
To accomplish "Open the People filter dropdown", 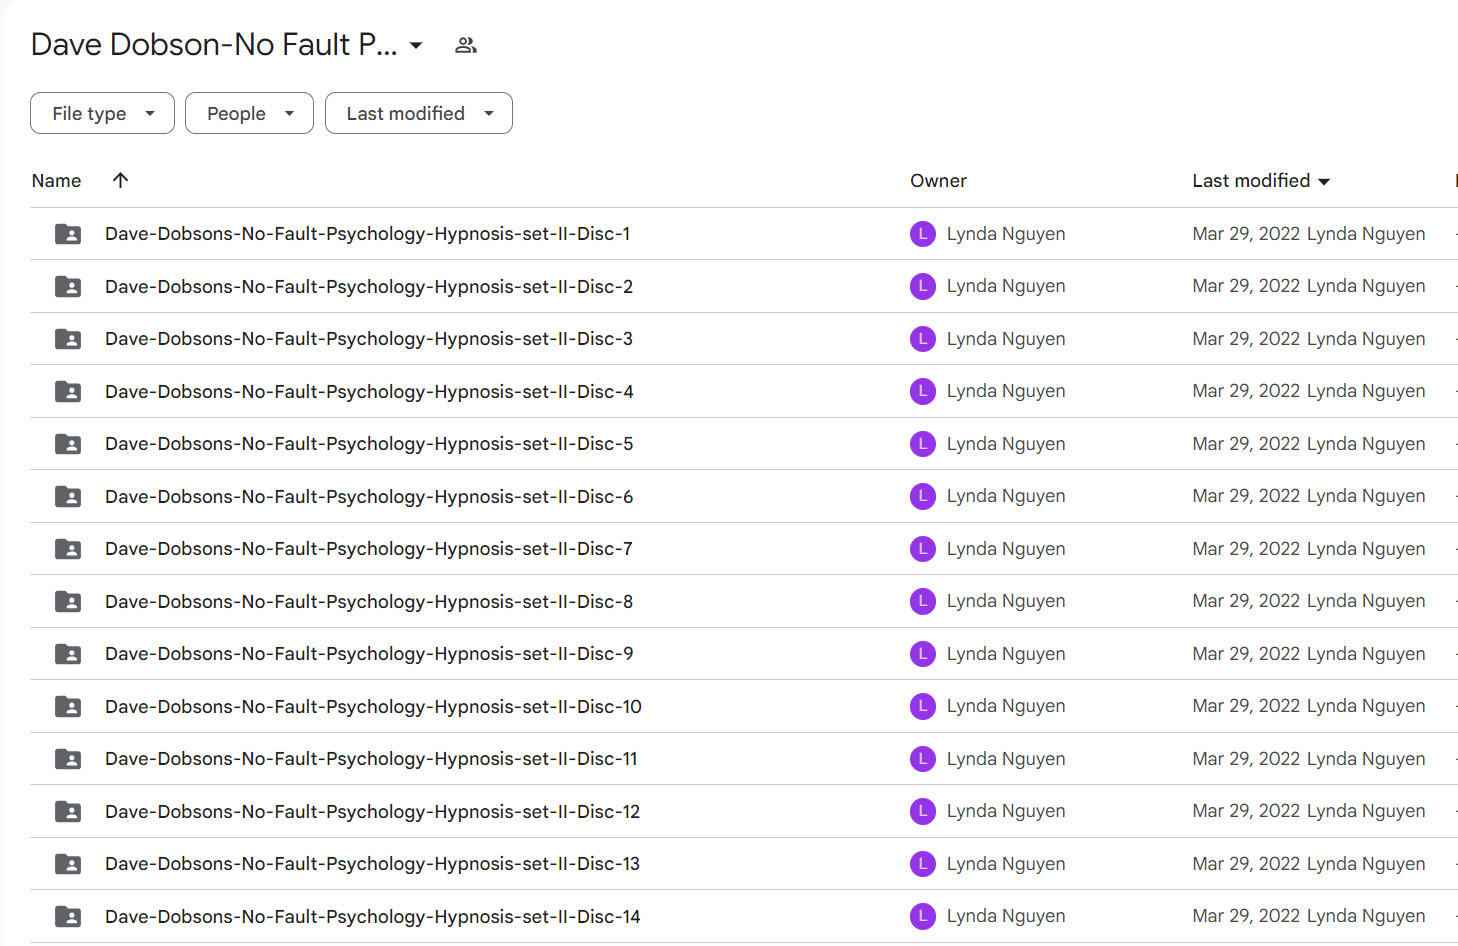I will pos(249,113).
